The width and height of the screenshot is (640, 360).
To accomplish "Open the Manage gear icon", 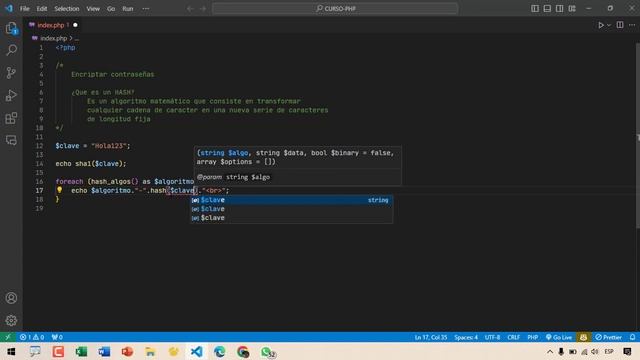I will pyautogui.click(x=11, y=320).
